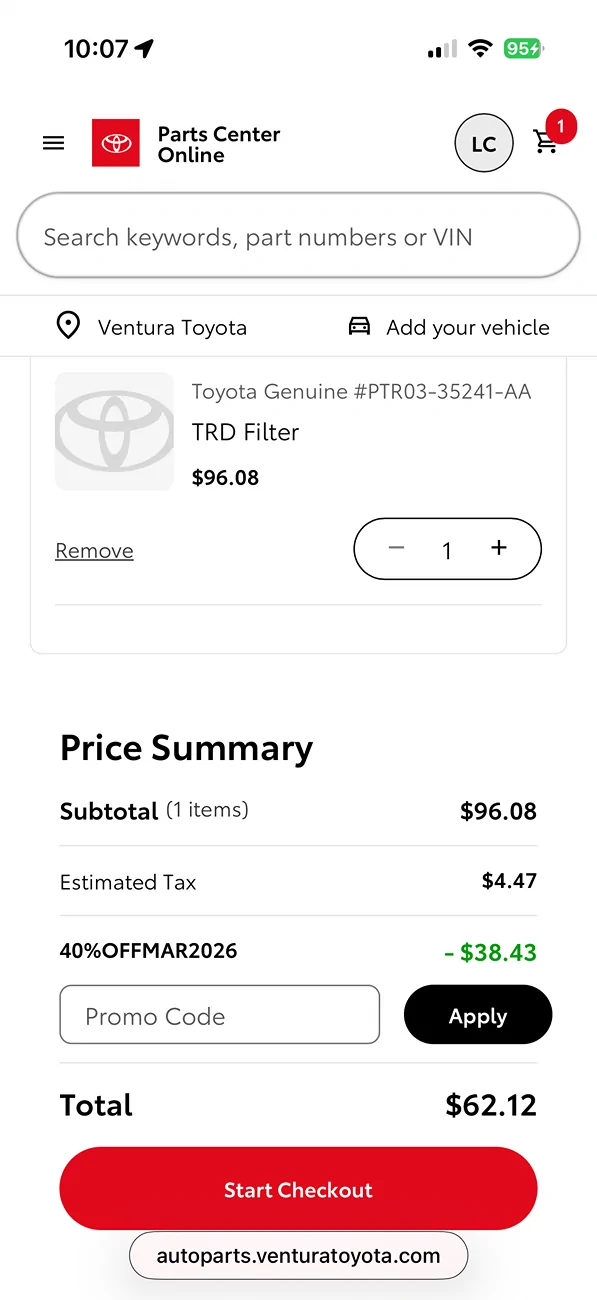The width and height of the screenshot is (597, 1300).
Task: Open the LC account avatar
Action: click(484, 144)
